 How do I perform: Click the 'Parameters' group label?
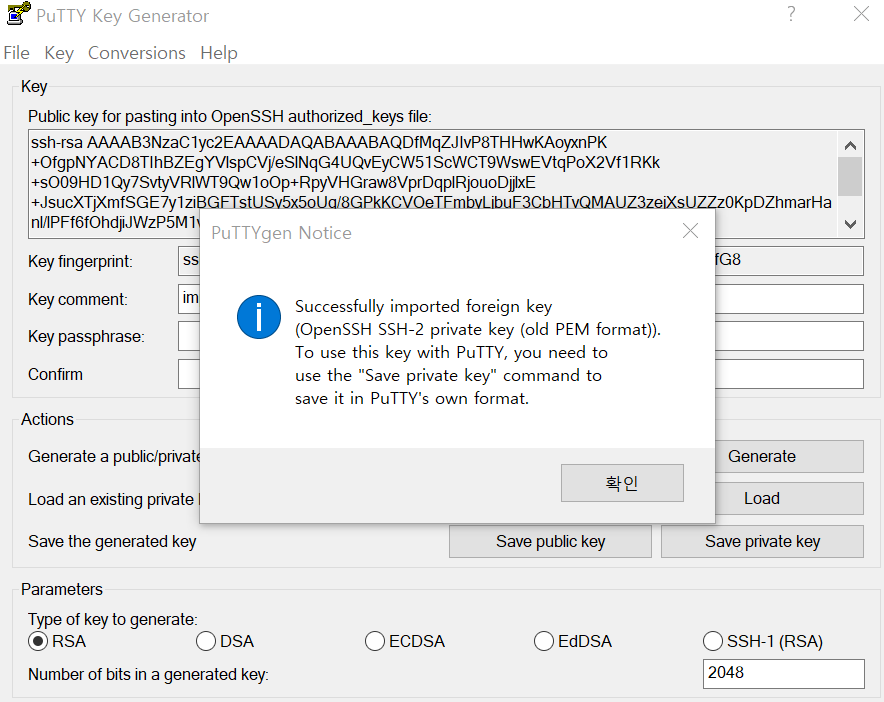pyautogui.click(x=62, y=589)
